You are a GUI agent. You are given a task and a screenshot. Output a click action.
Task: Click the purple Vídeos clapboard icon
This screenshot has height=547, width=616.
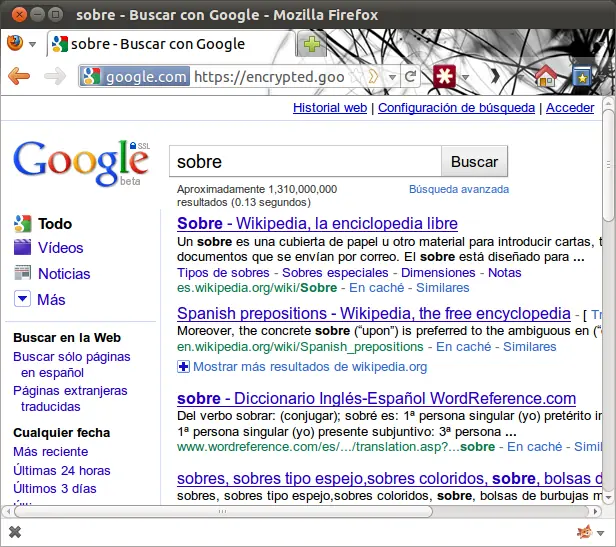(x=22, y=247)
